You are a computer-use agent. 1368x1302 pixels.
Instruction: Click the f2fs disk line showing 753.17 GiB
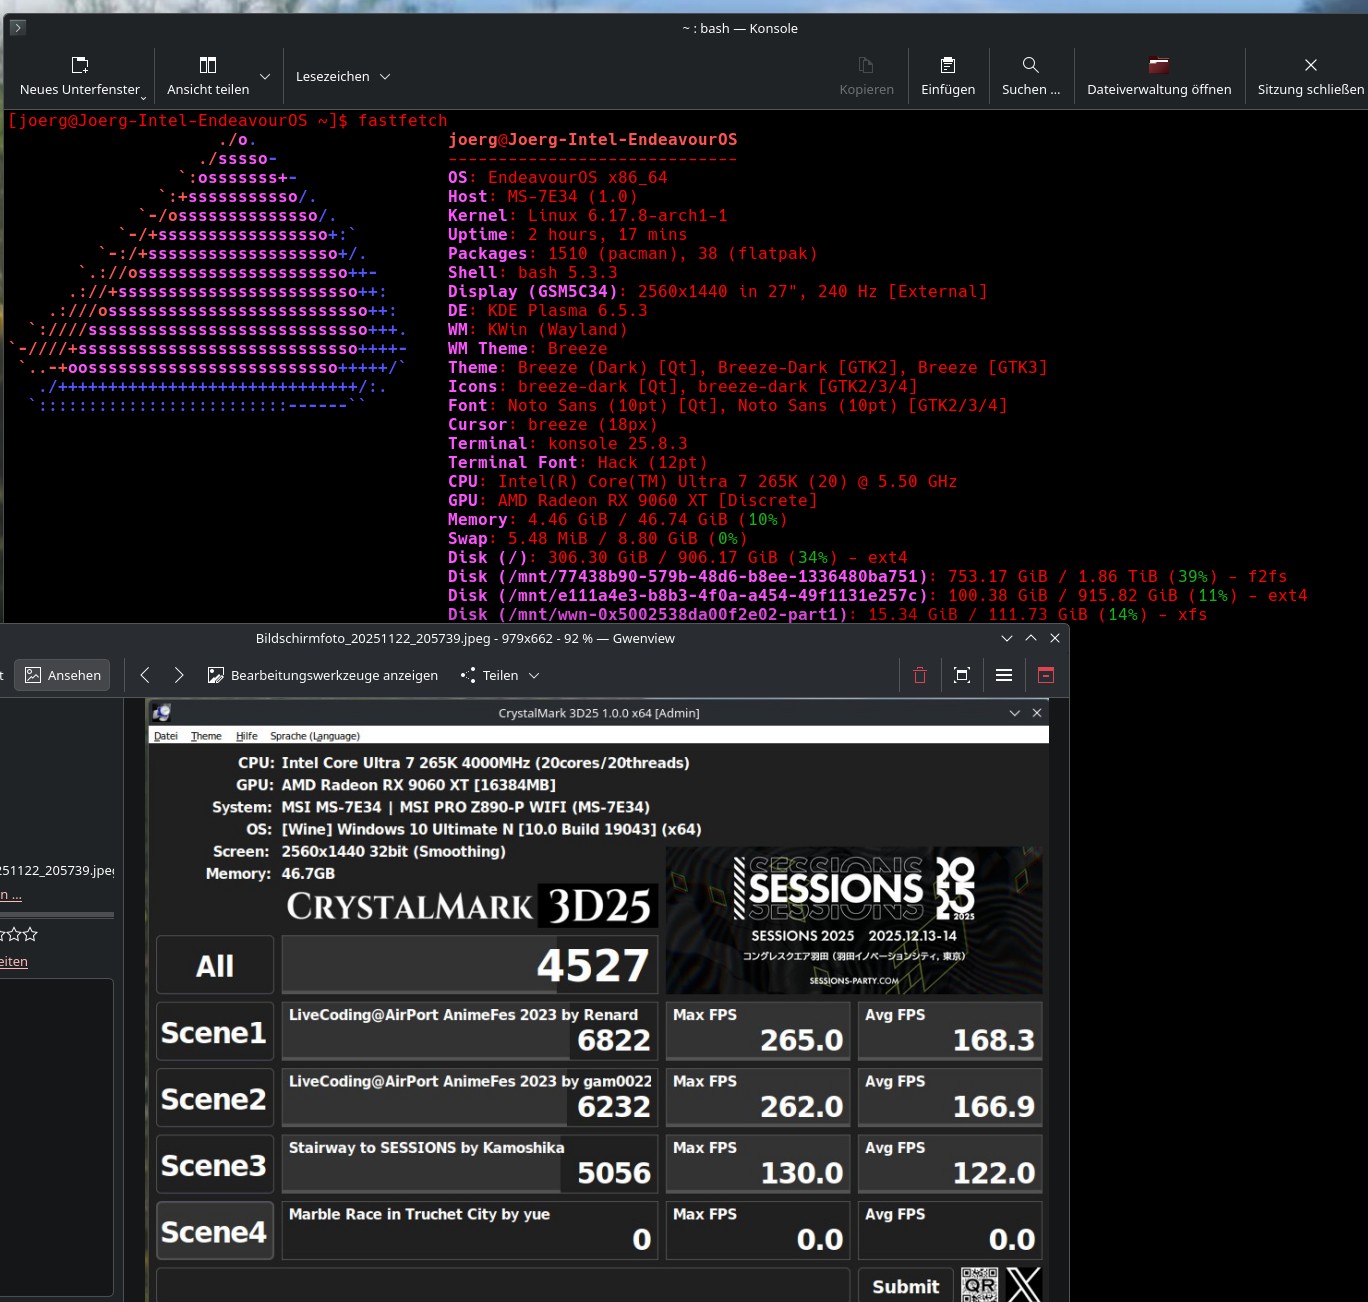pyautogui.click(x=867, y=577)
